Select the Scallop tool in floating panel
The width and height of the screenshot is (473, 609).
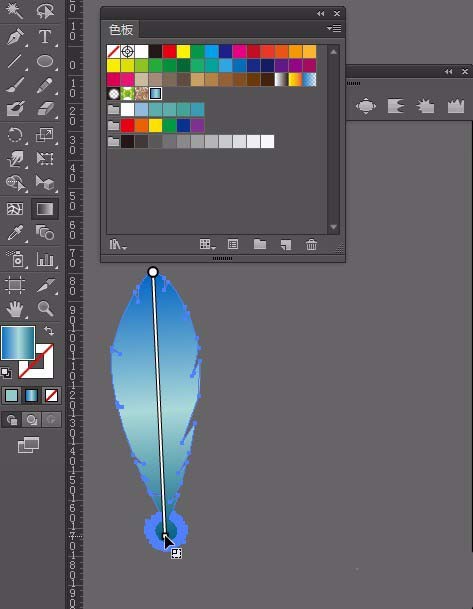pyautogui.click(x=396, y=106)
